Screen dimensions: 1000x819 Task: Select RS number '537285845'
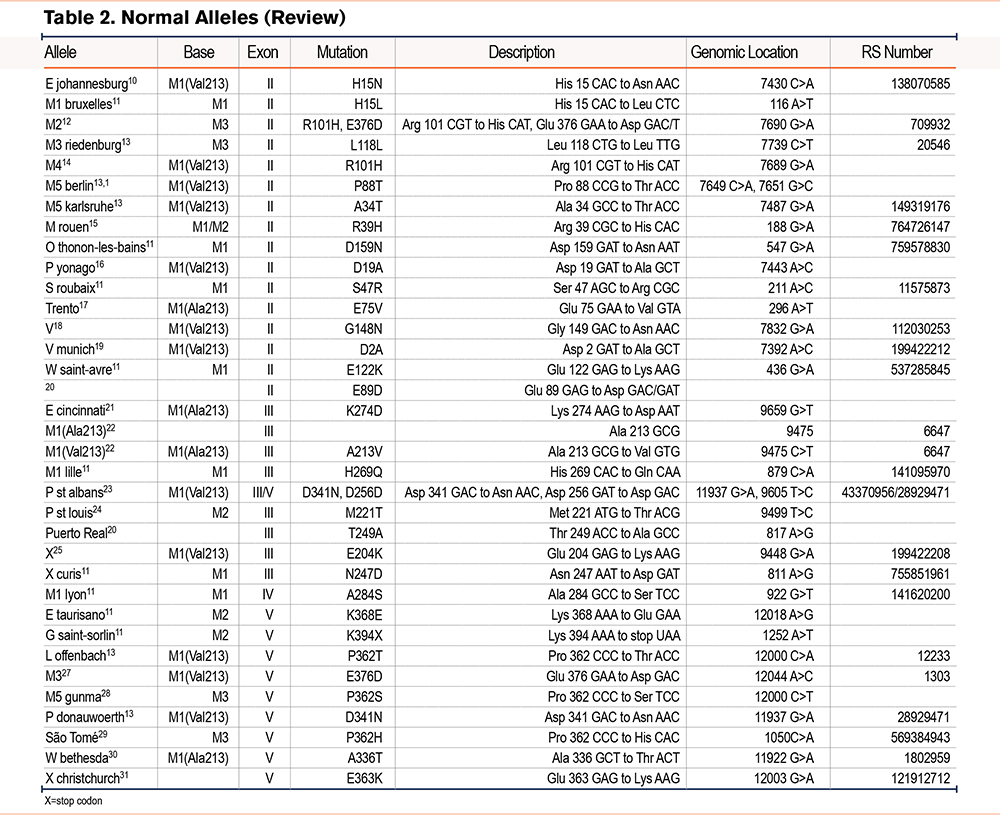[920, 369]
